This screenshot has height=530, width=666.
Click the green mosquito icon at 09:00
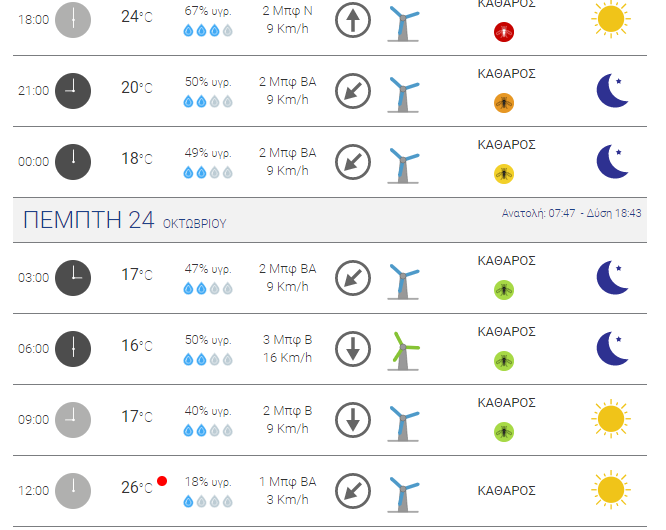click(504, 432)
